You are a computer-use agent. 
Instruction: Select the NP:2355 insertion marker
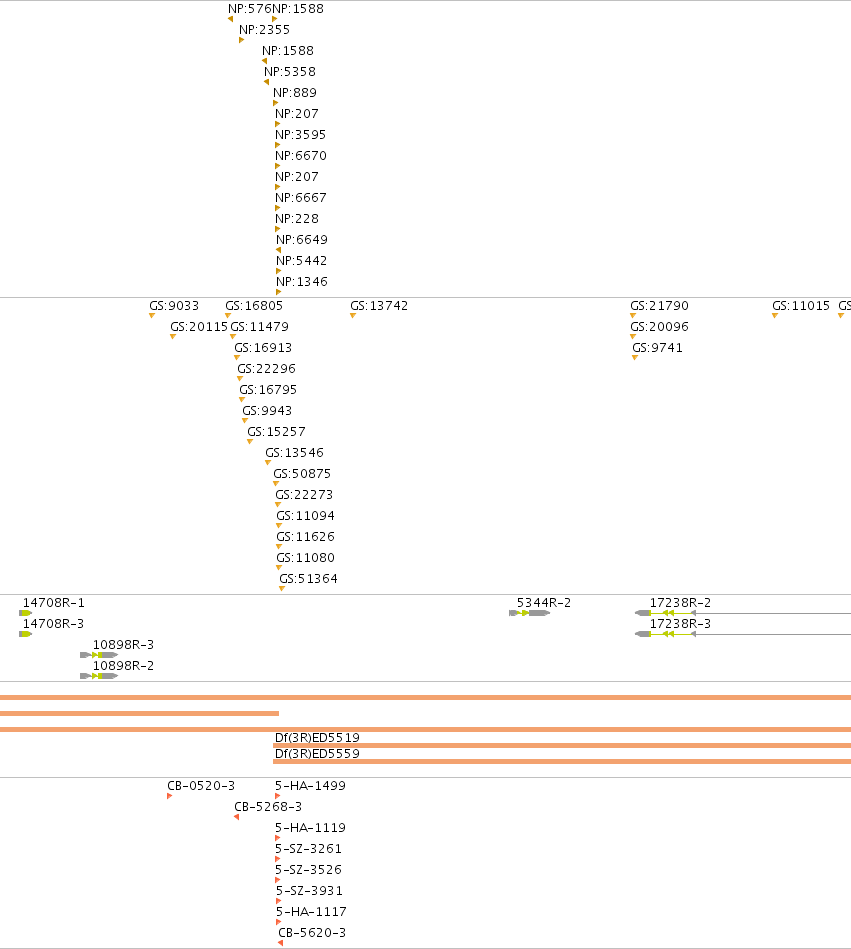pos(242,40)
